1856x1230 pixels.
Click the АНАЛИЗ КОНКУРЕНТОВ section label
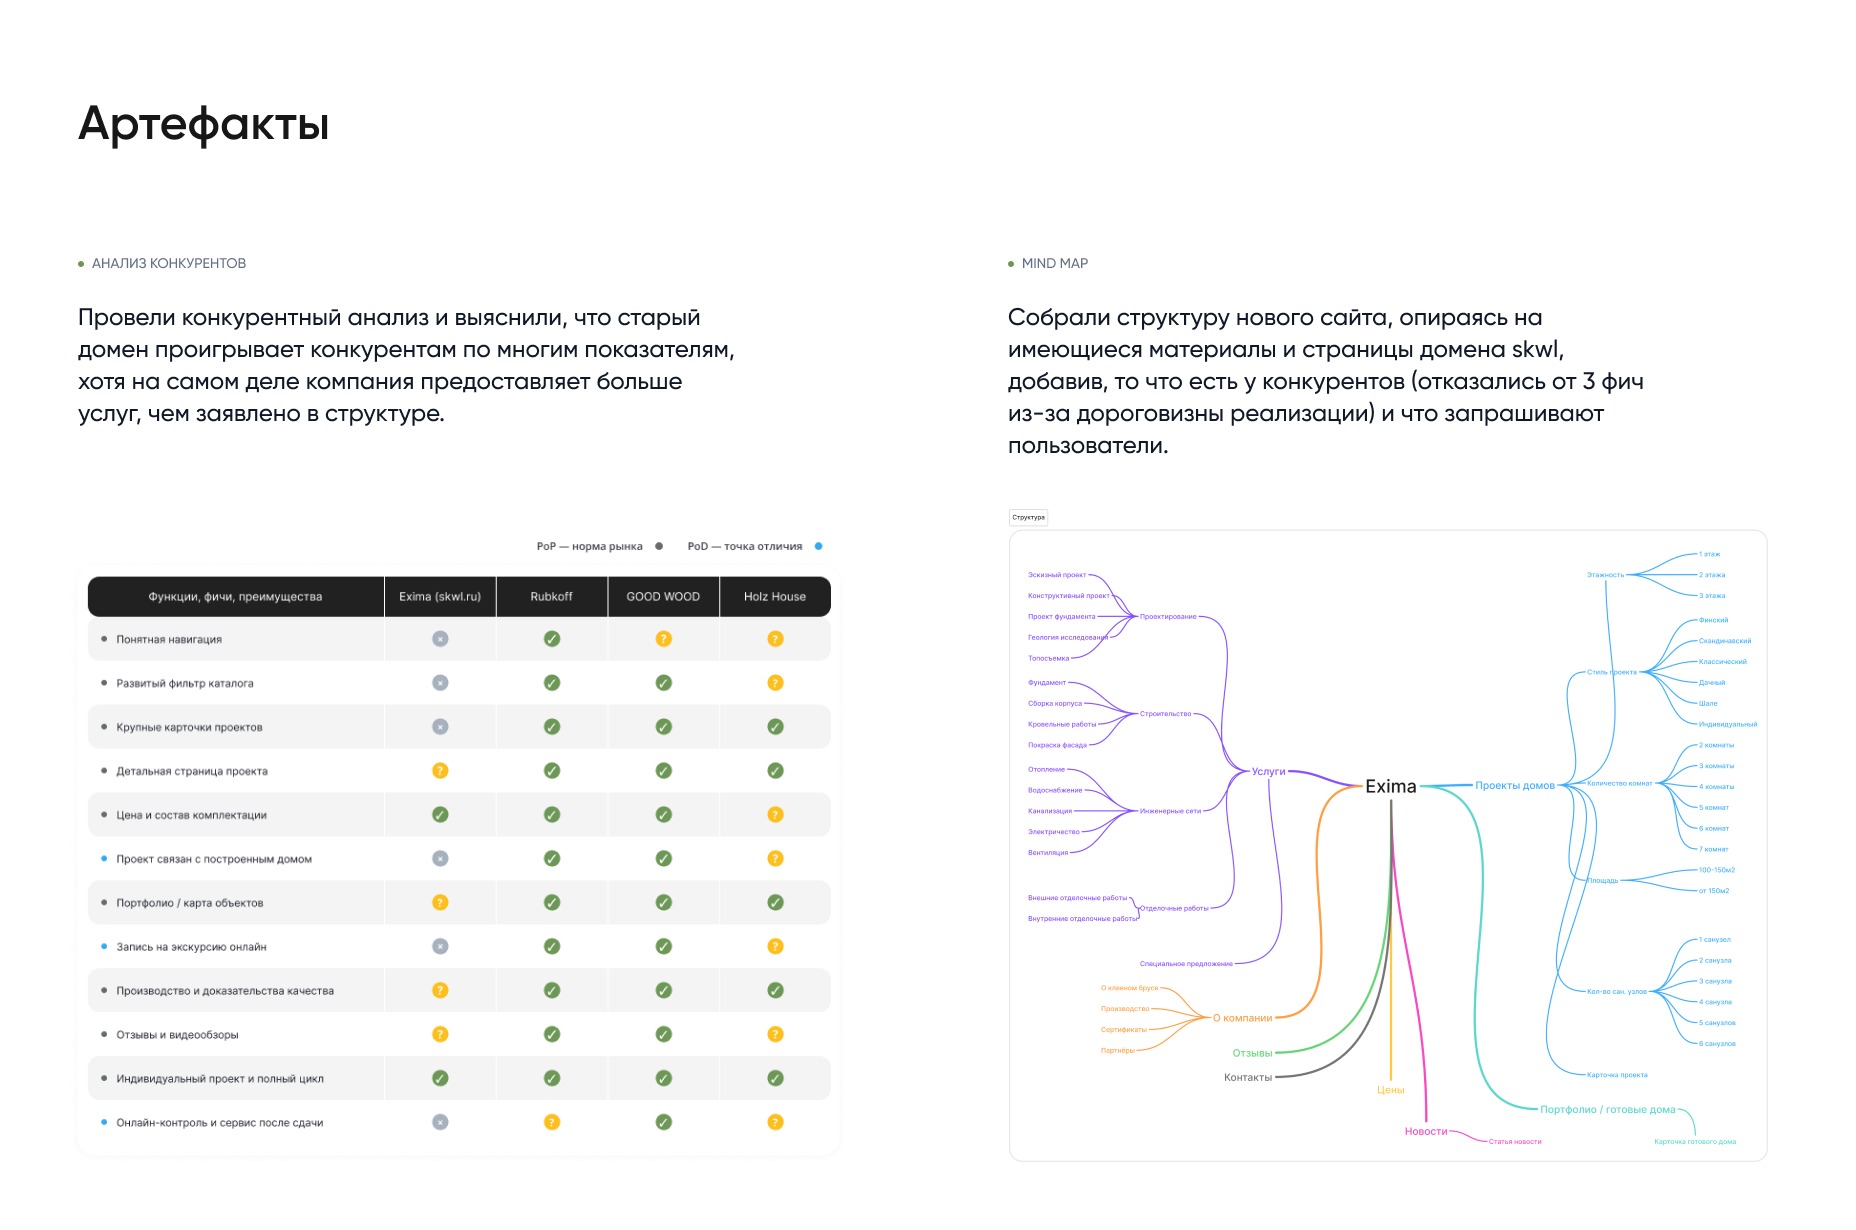(169, 264)
